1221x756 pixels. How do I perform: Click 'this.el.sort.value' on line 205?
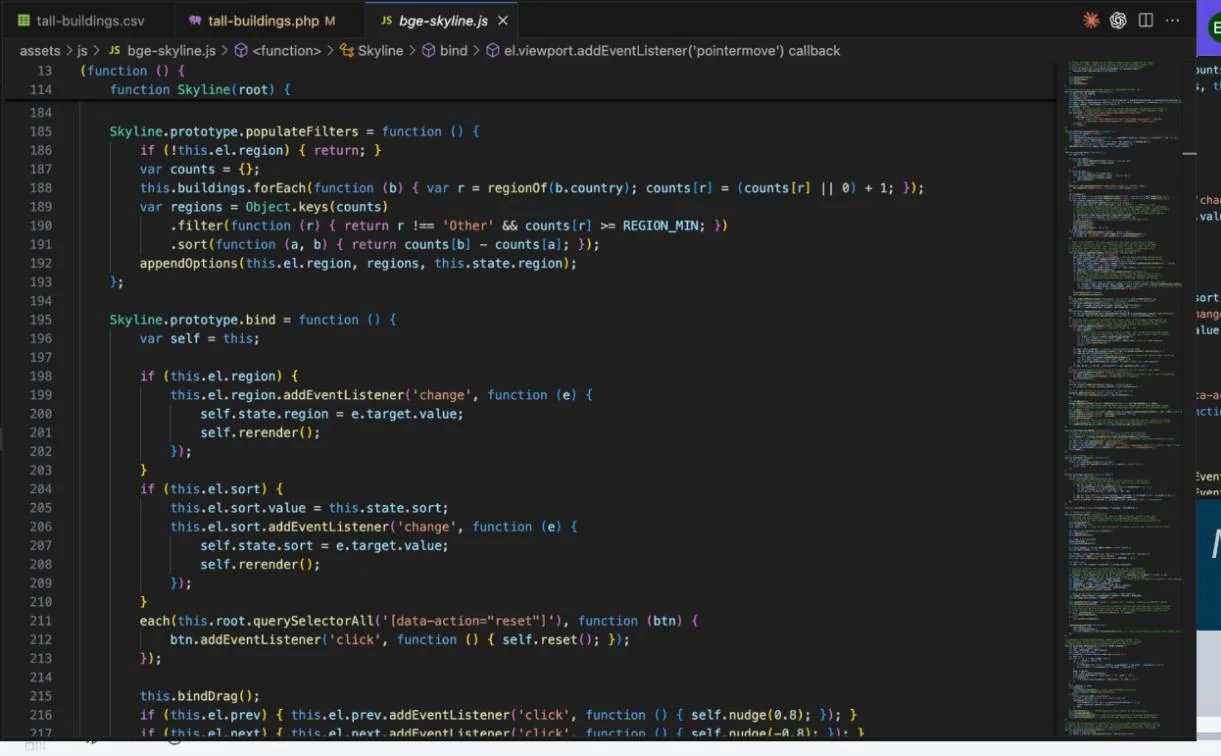pos(237,507)
